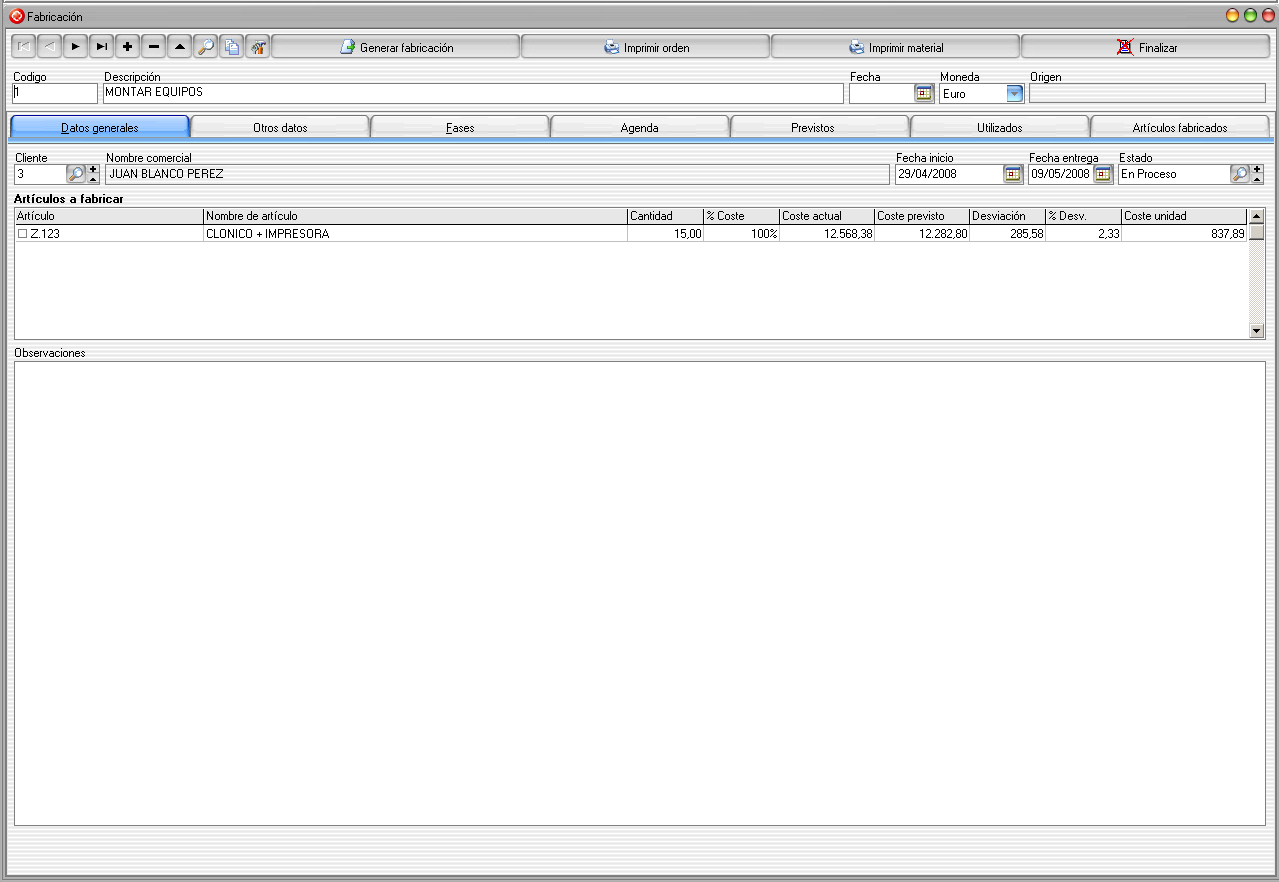Expand the Moneda currency dropdown
This screenshot has width=1279, height=882.
[x=1015, y=94]
